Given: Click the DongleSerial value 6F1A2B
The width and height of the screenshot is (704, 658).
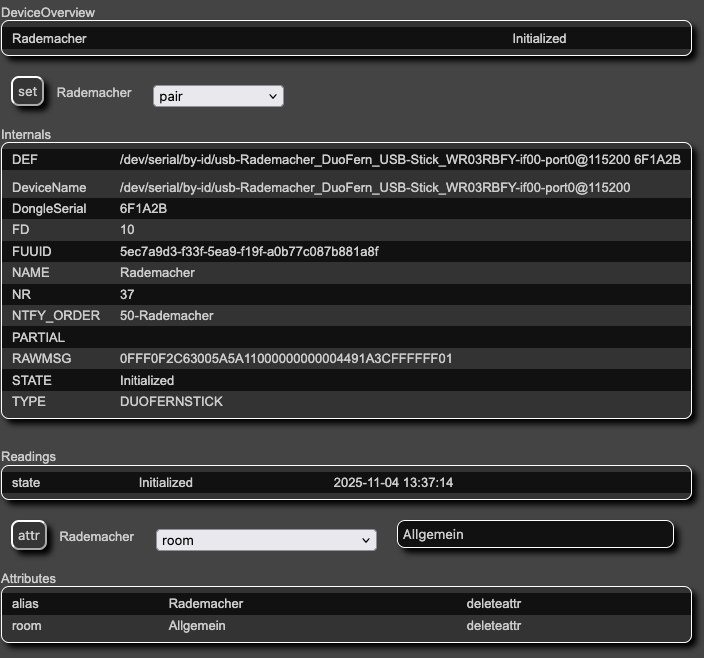Looking at the screenshot, I should click(143, 209).
